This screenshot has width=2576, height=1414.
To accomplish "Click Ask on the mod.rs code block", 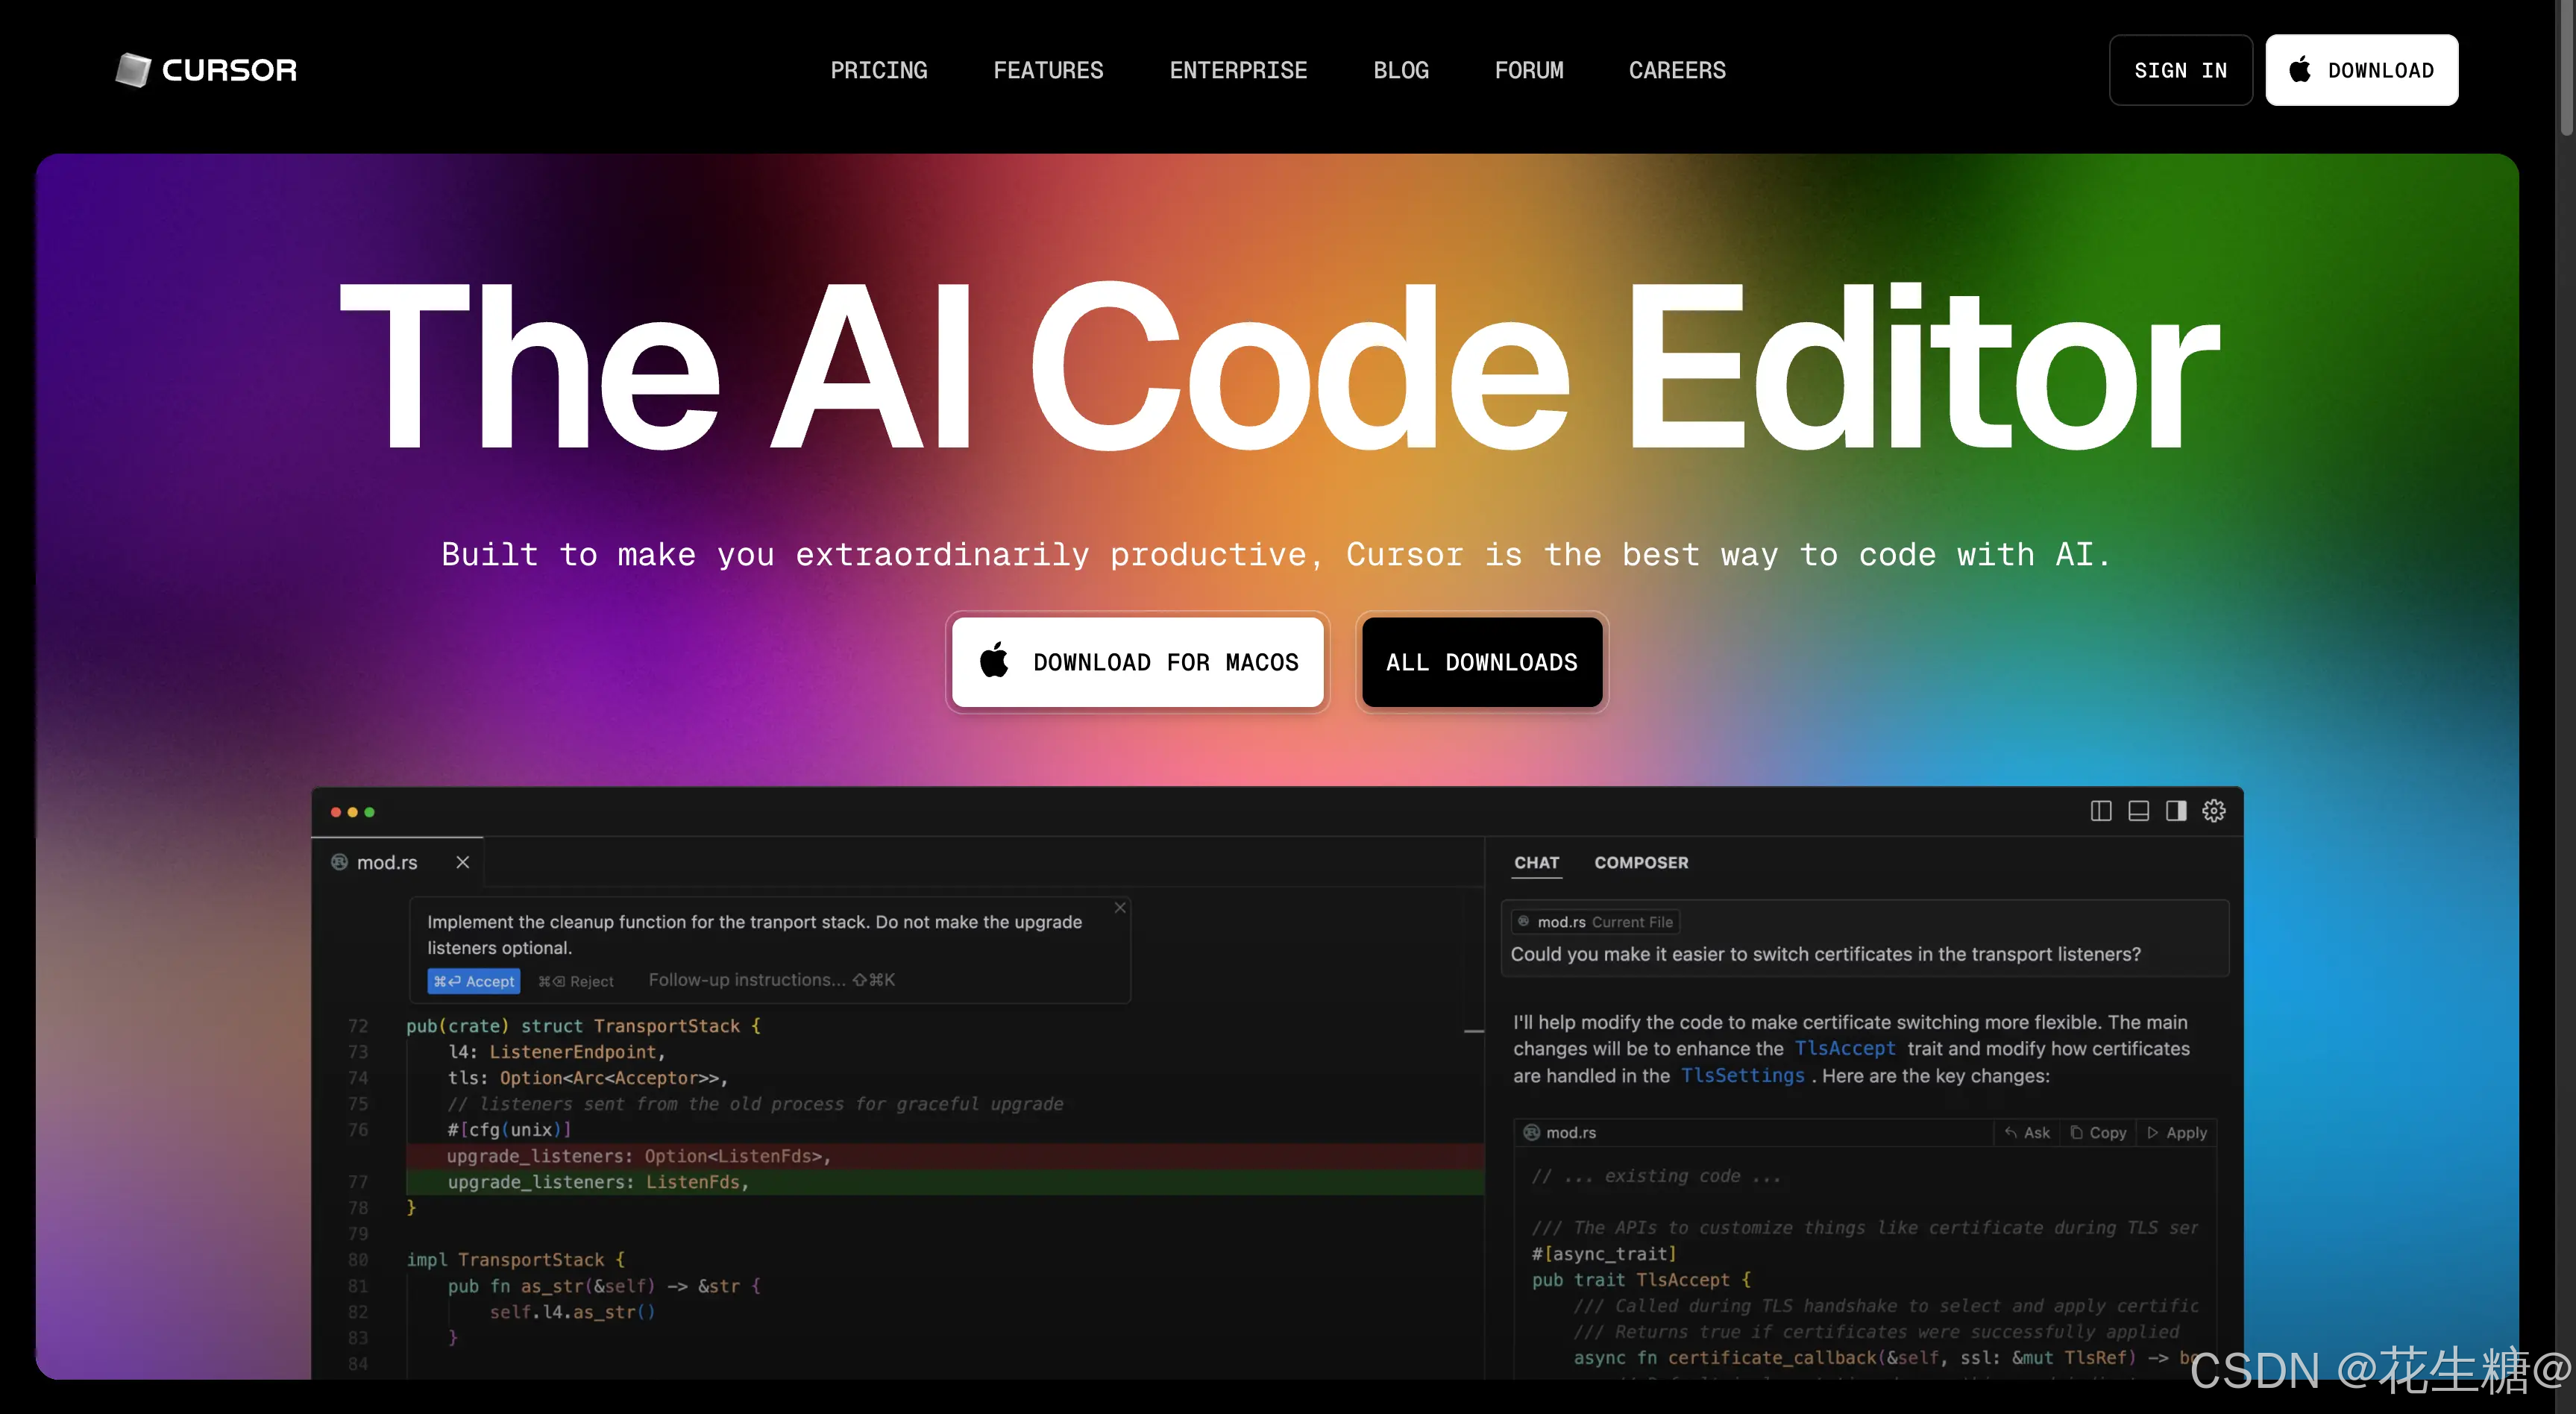I will 2028,1133.
